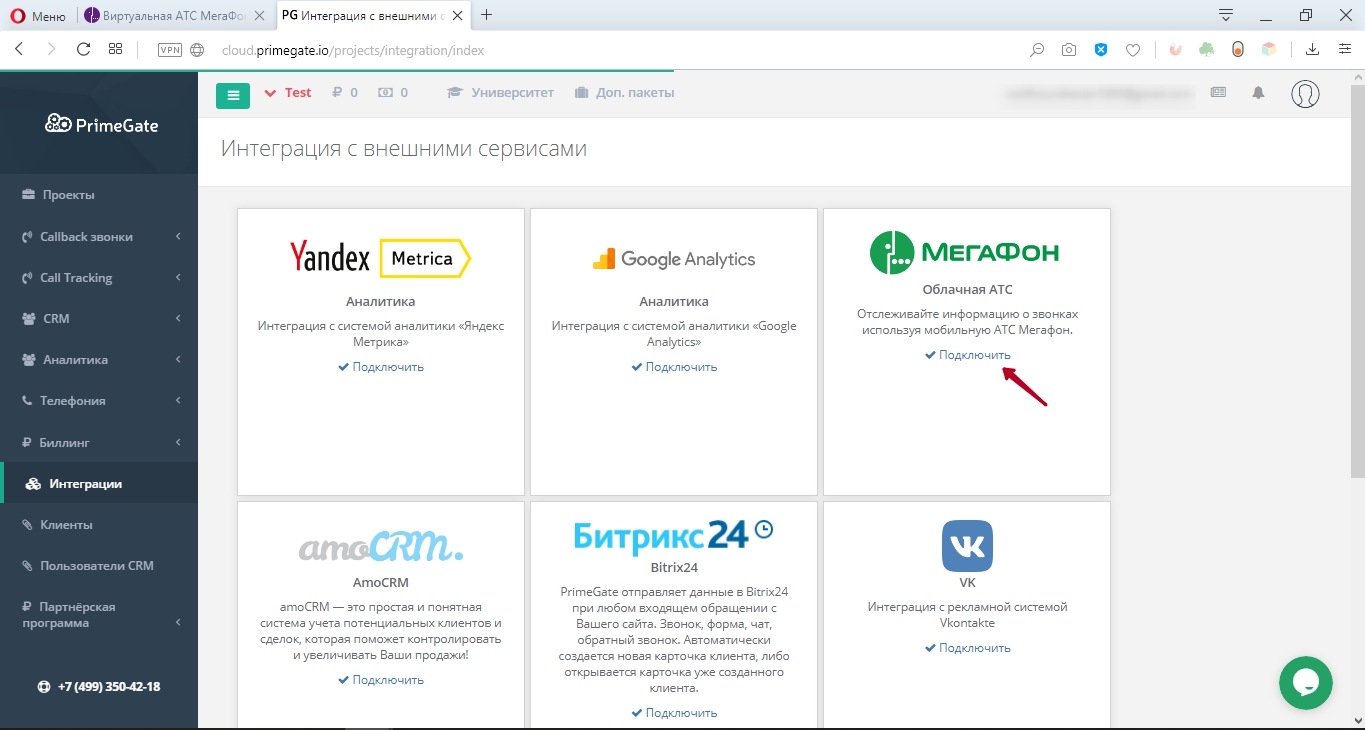This screenshot has width=1365, height=730.
Task: Expand the Телефония menu
Action: click(70, 400)
